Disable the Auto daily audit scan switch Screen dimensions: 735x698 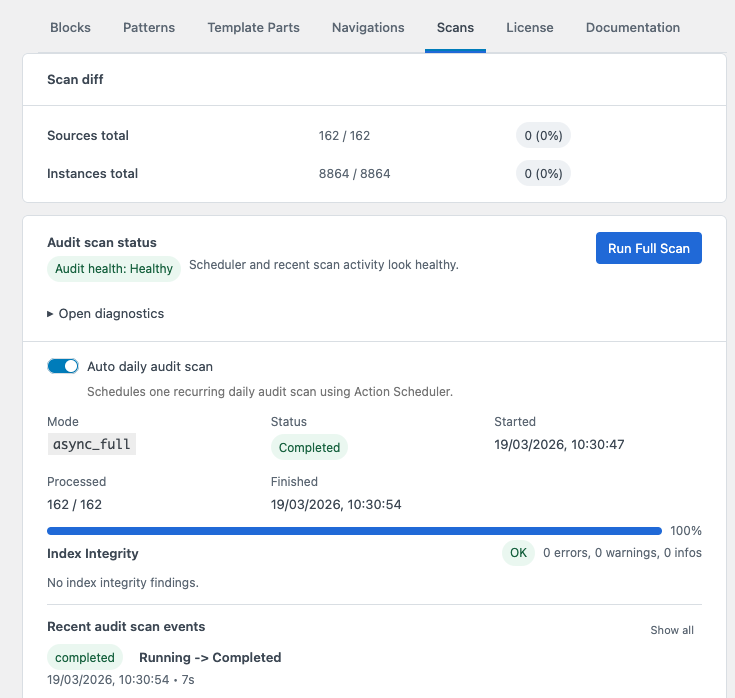tap(63, 366)
